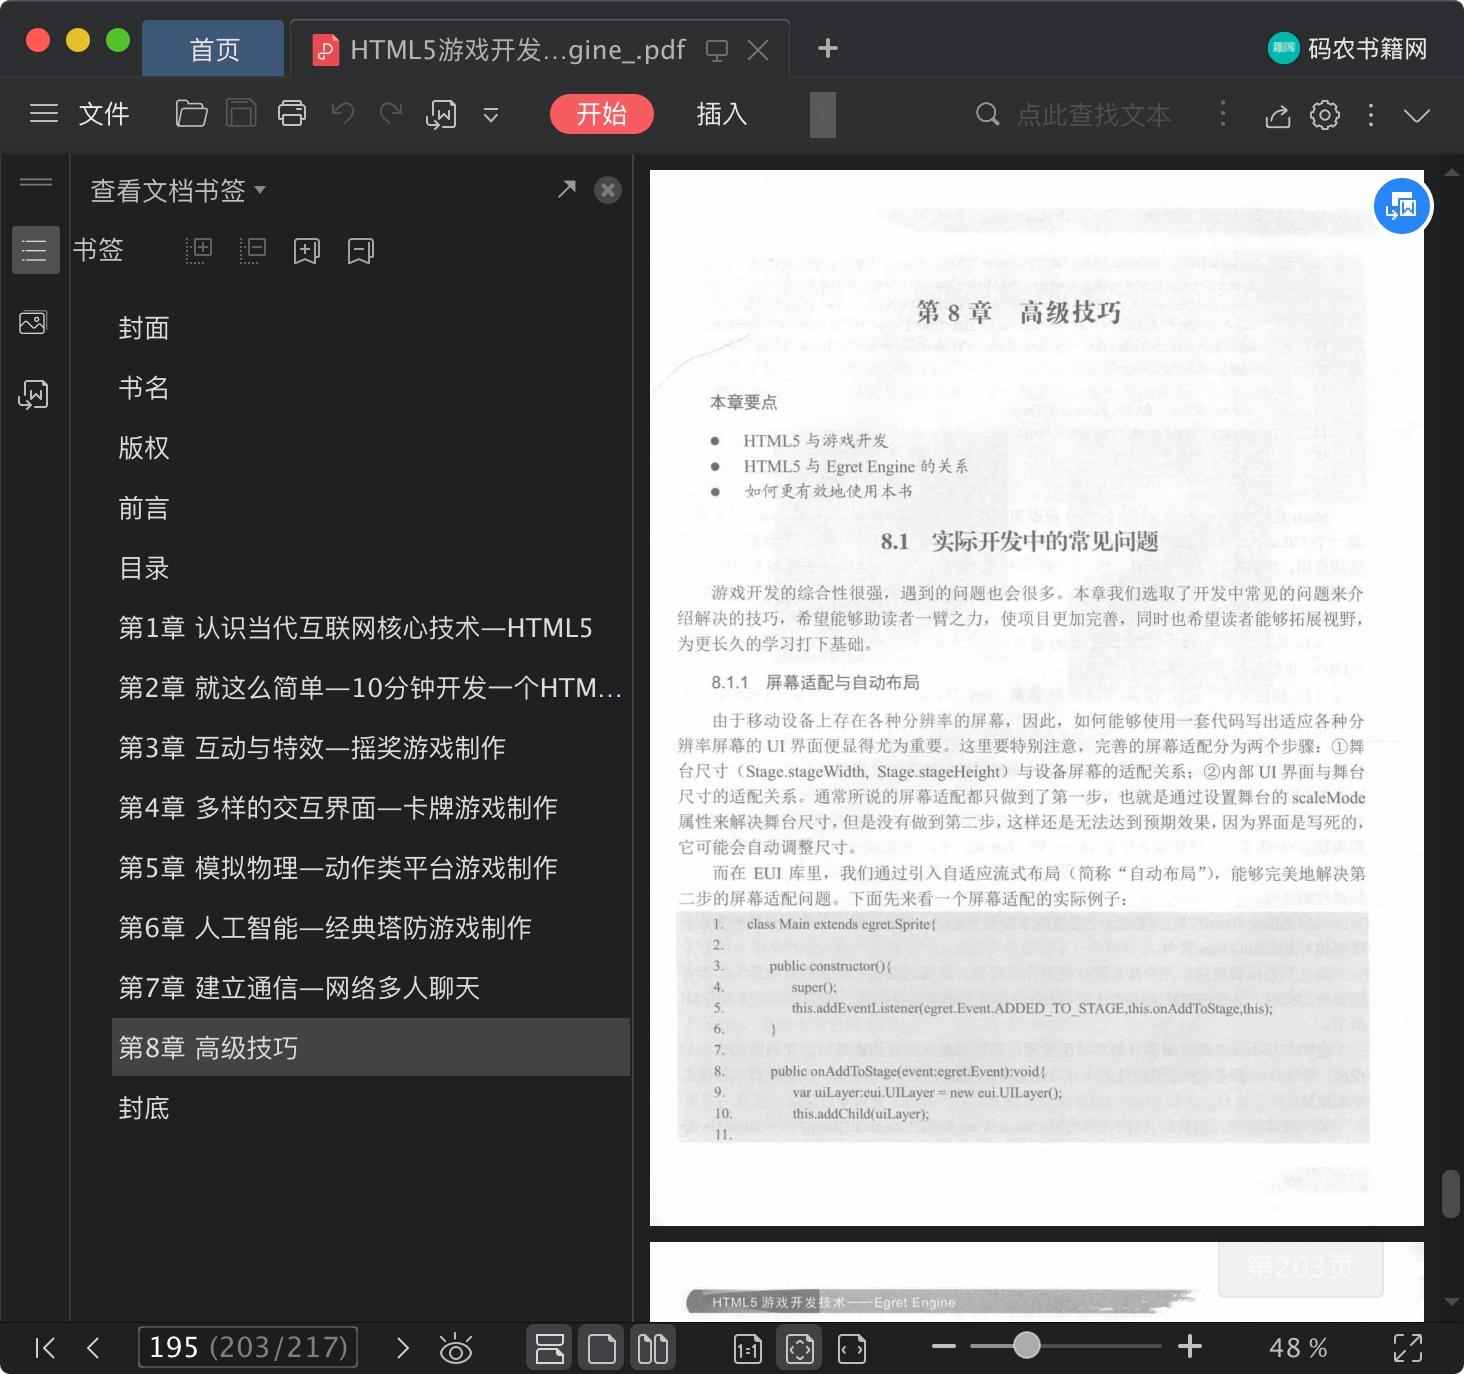This screenshot has height=1374, width=1464.
Task: Jump to 版权 bookmark
Action: [x=144, y=448]
